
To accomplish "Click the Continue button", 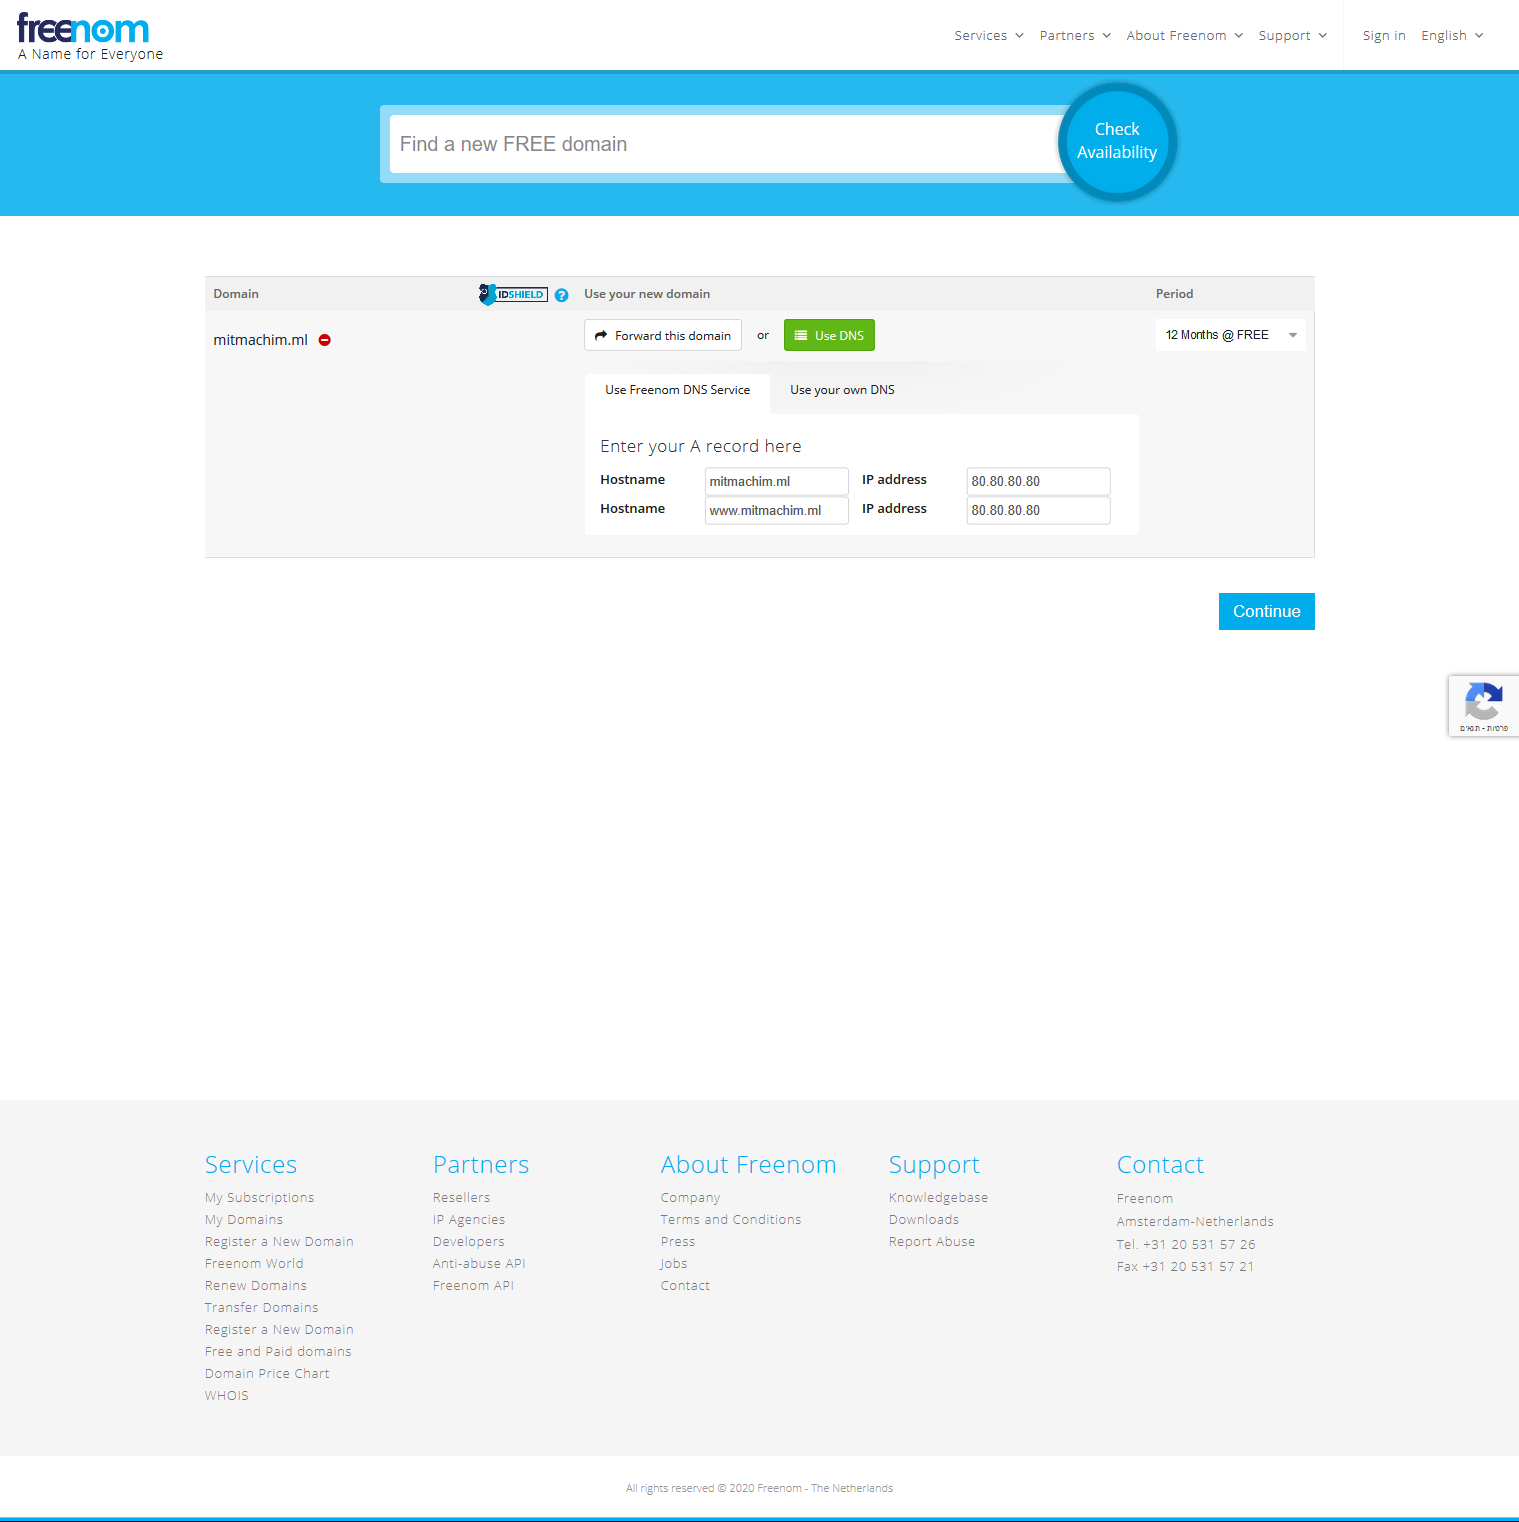I will (x=1267, y=611).
